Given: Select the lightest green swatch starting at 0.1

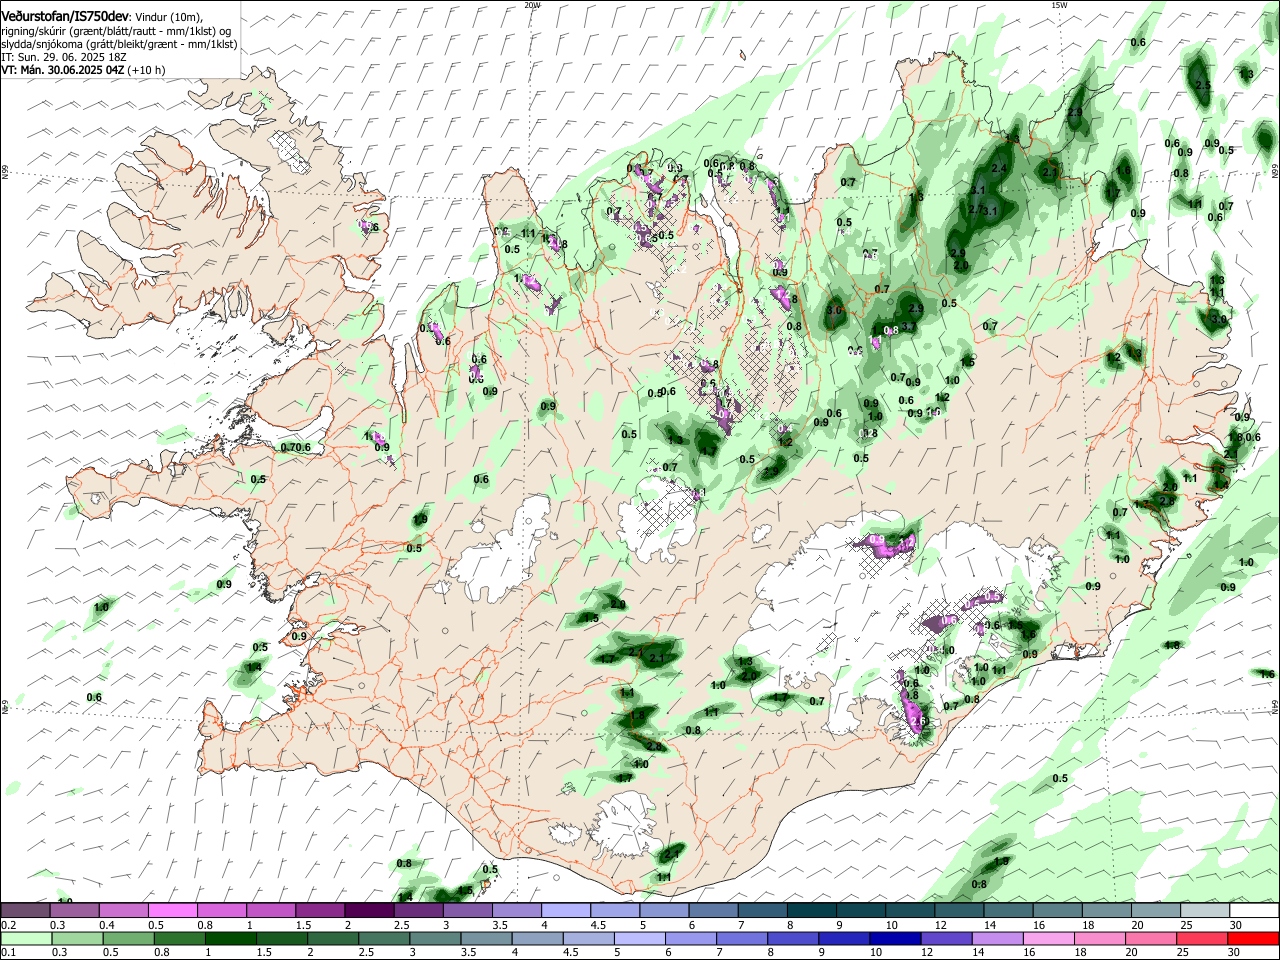Looking at the screenshot, I should [x=25, y=938].
